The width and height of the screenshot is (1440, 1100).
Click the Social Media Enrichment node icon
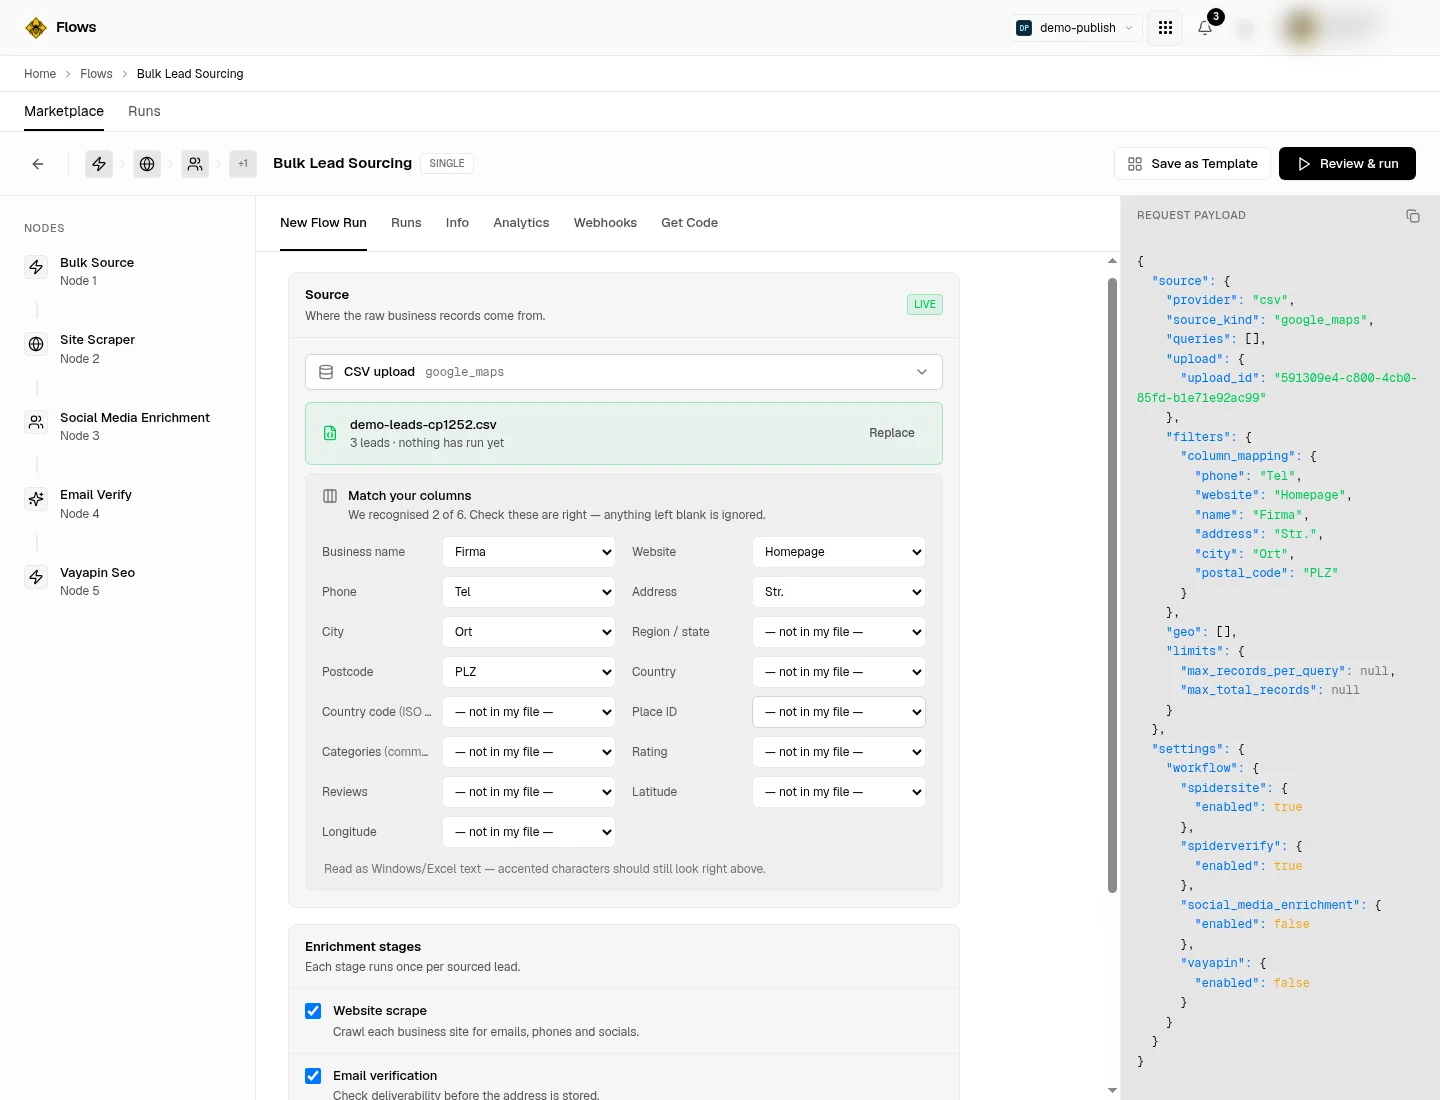pyautogui.click(x=36, y=422)
